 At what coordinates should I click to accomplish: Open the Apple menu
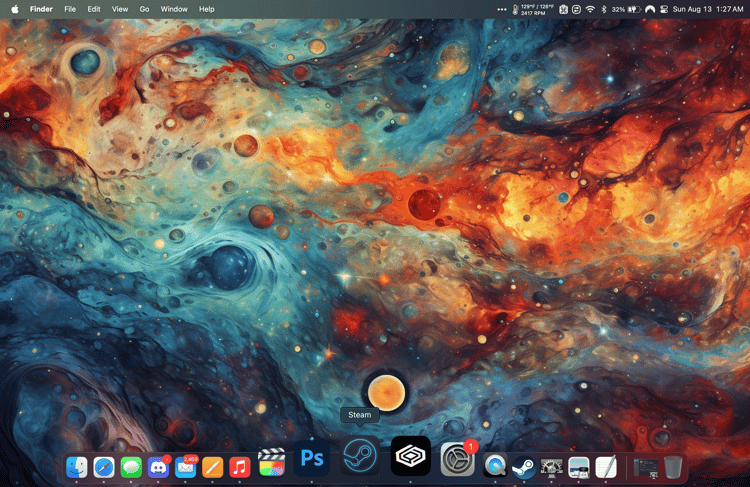pyautogui.click(x=15, y=9)
